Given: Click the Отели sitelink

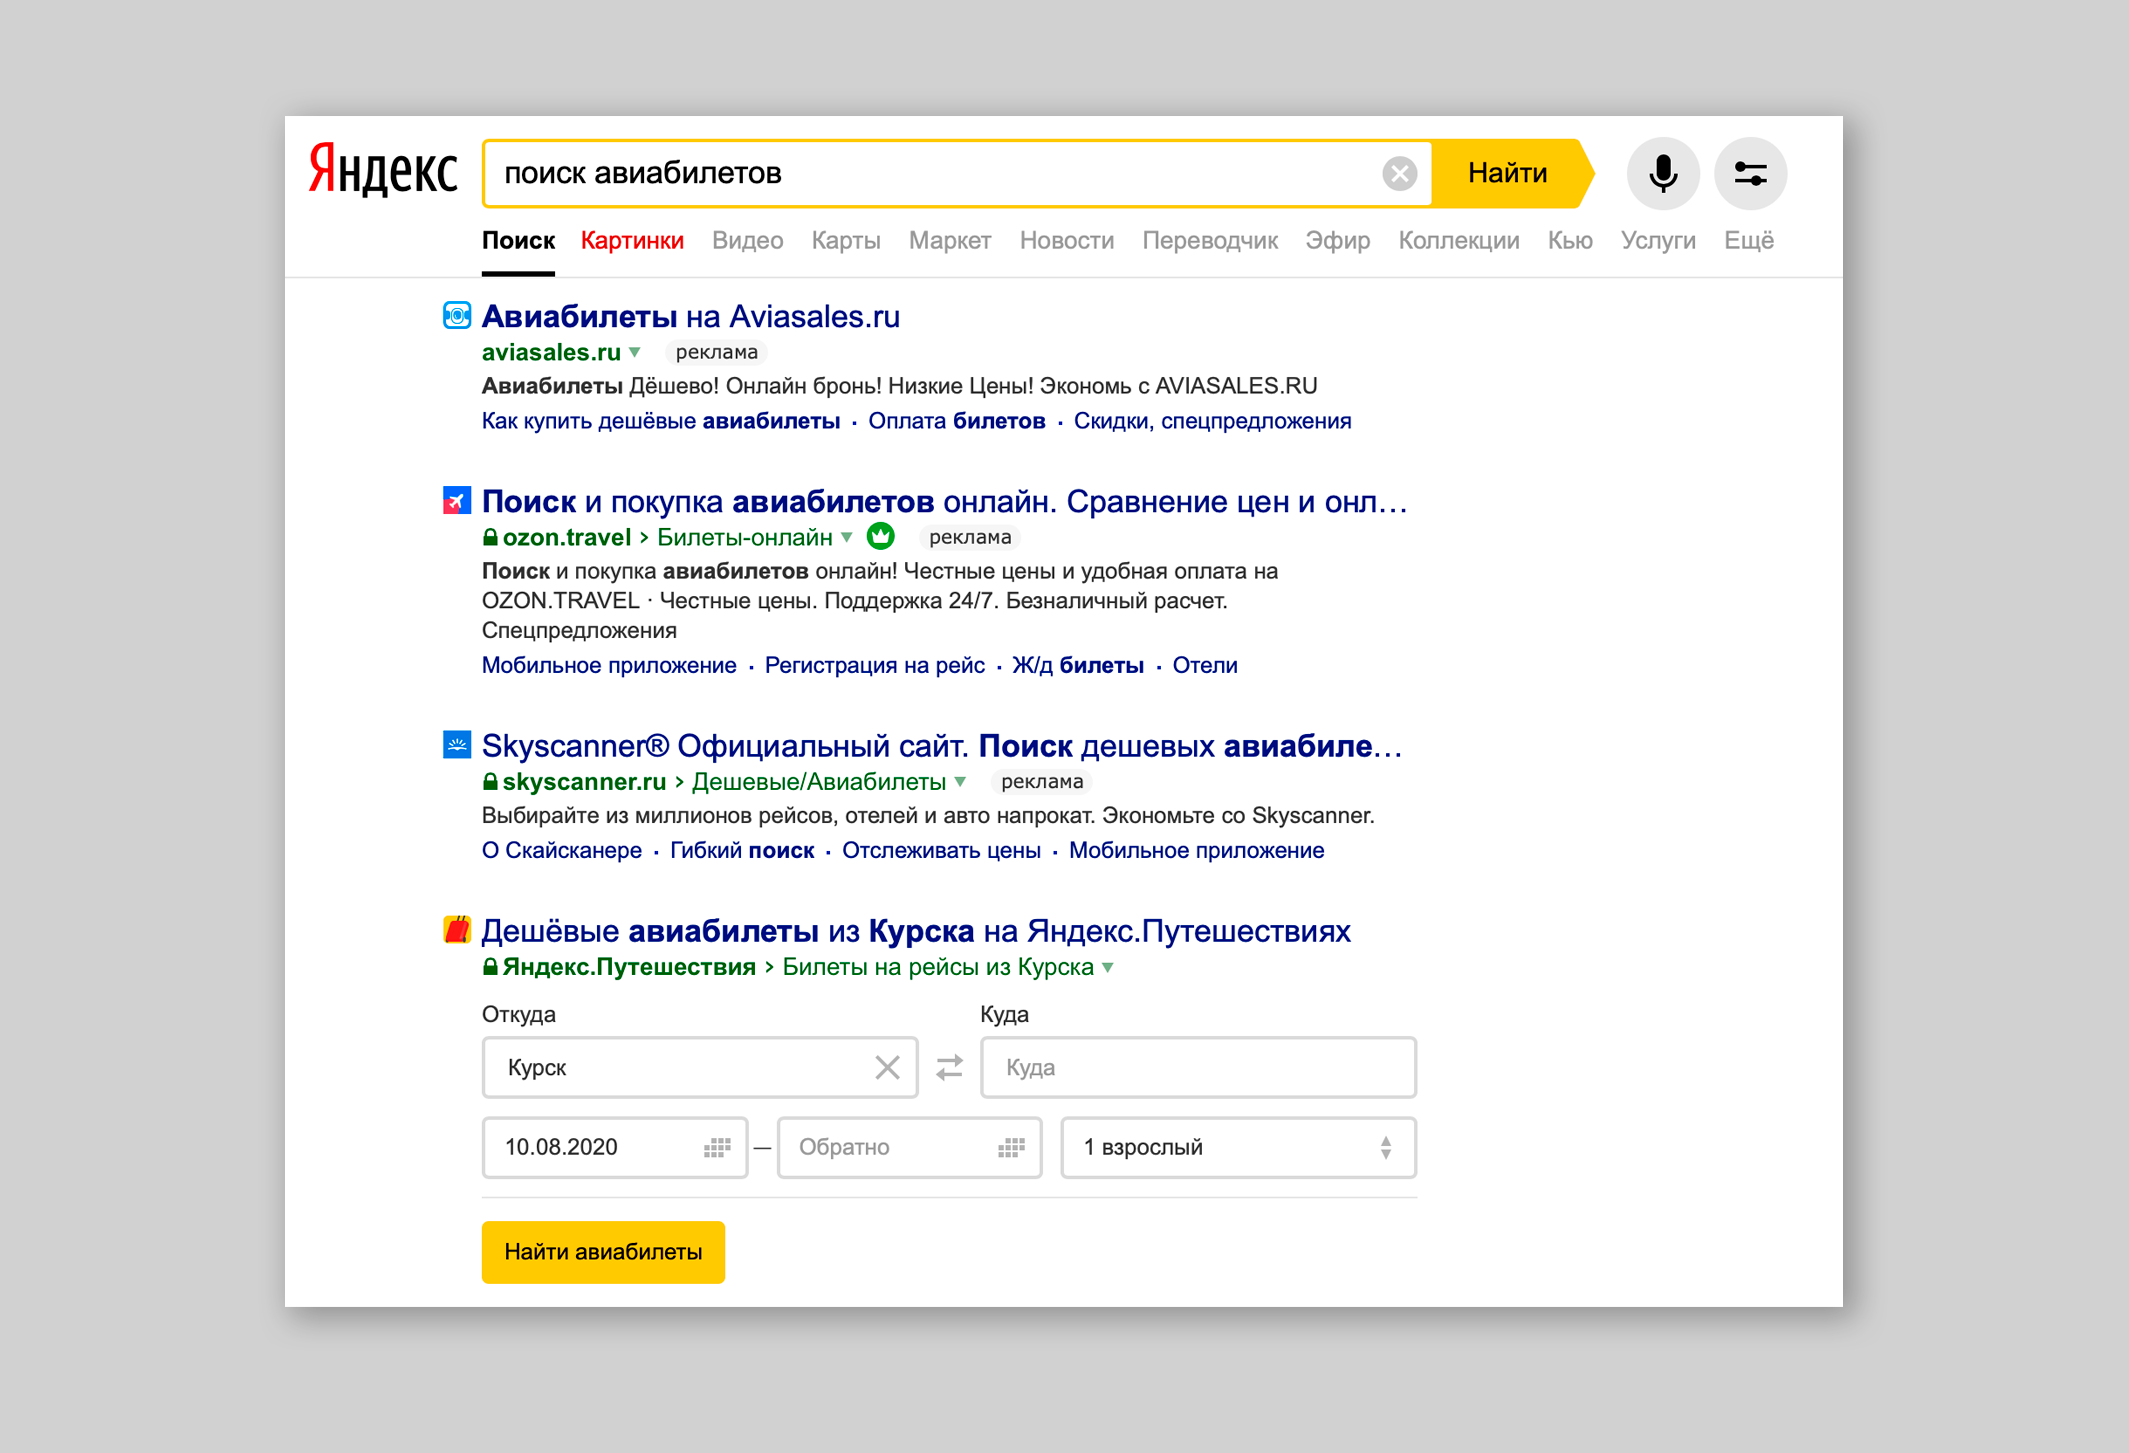Looking at the screenshot, I should point(1205,666).
